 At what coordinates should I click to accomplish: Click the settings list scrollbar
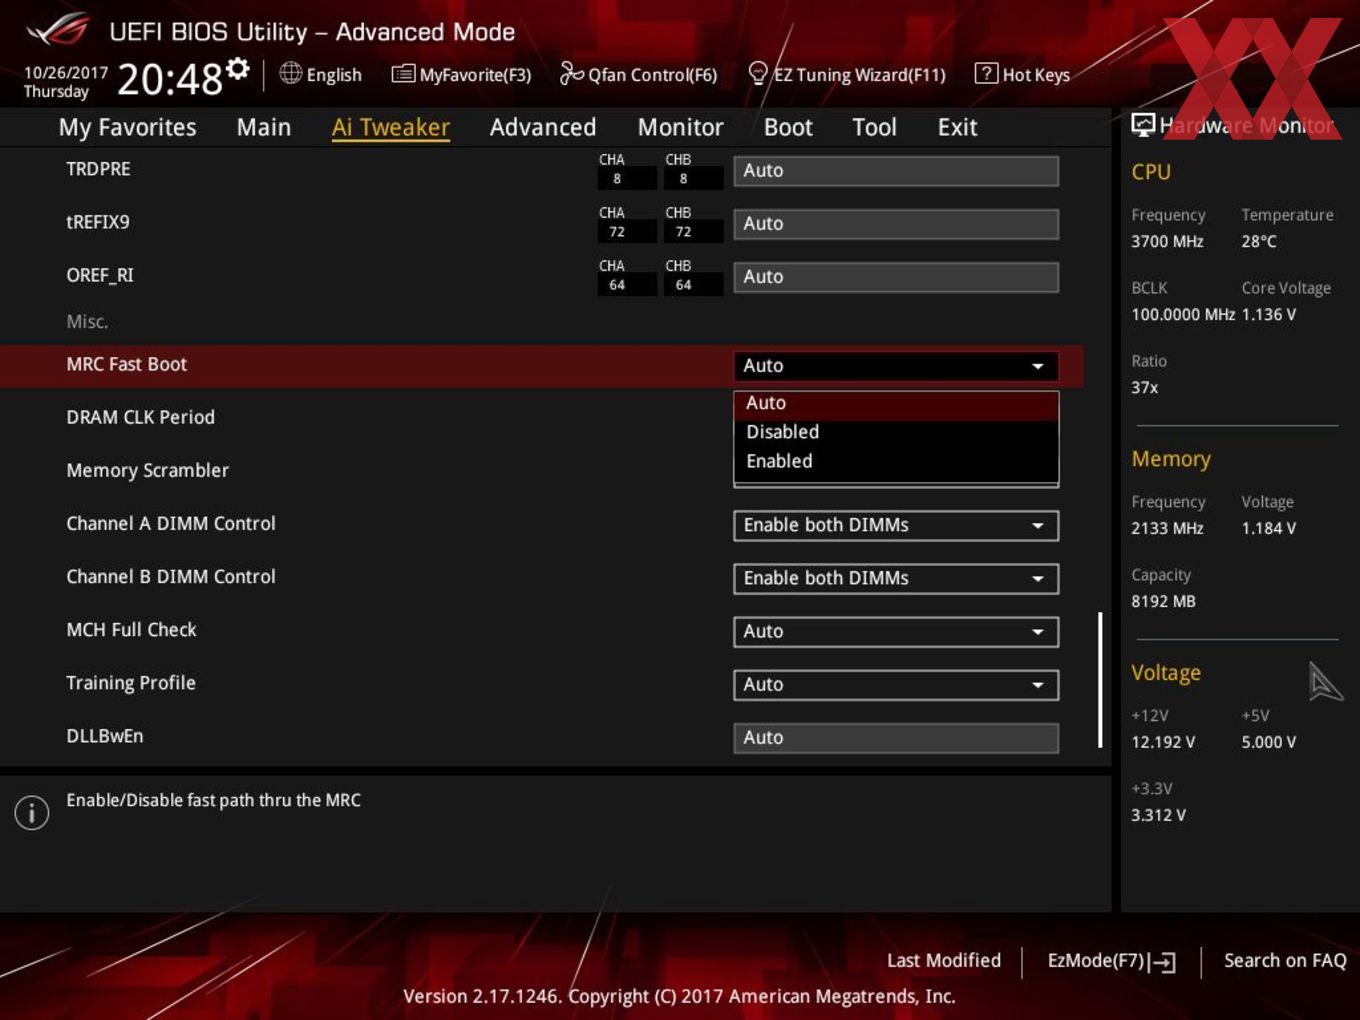pos(1100,680)
